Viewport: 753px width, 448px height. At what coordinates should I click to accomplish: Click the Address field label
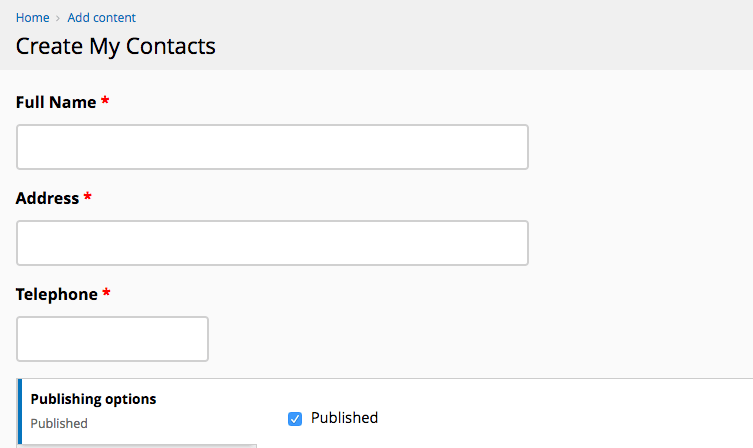(x=47, y=198)
